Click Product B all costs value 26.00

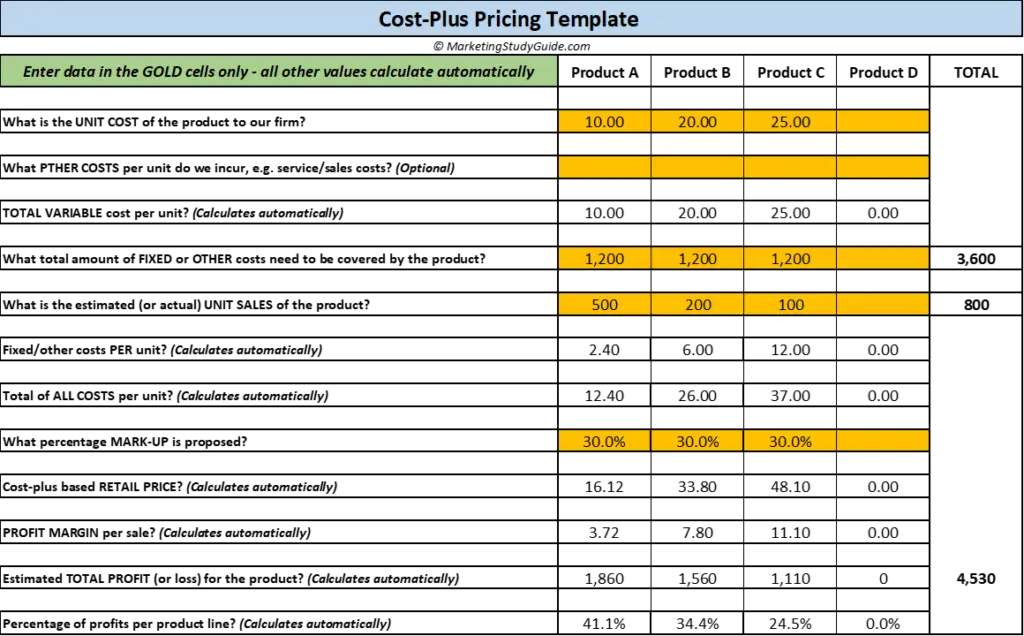pos(697,396)
